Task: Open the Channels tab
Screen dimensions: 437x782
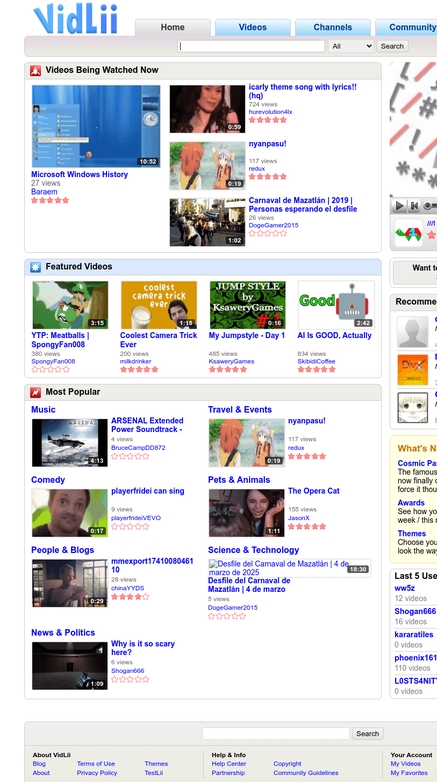Action: (x=333, y=27)
